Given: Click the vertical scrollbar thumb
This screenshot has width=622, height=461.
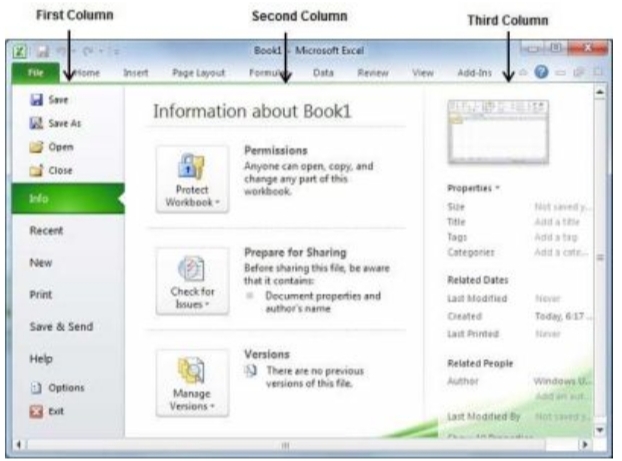Looking at the screenshot, I should point(600,258).
